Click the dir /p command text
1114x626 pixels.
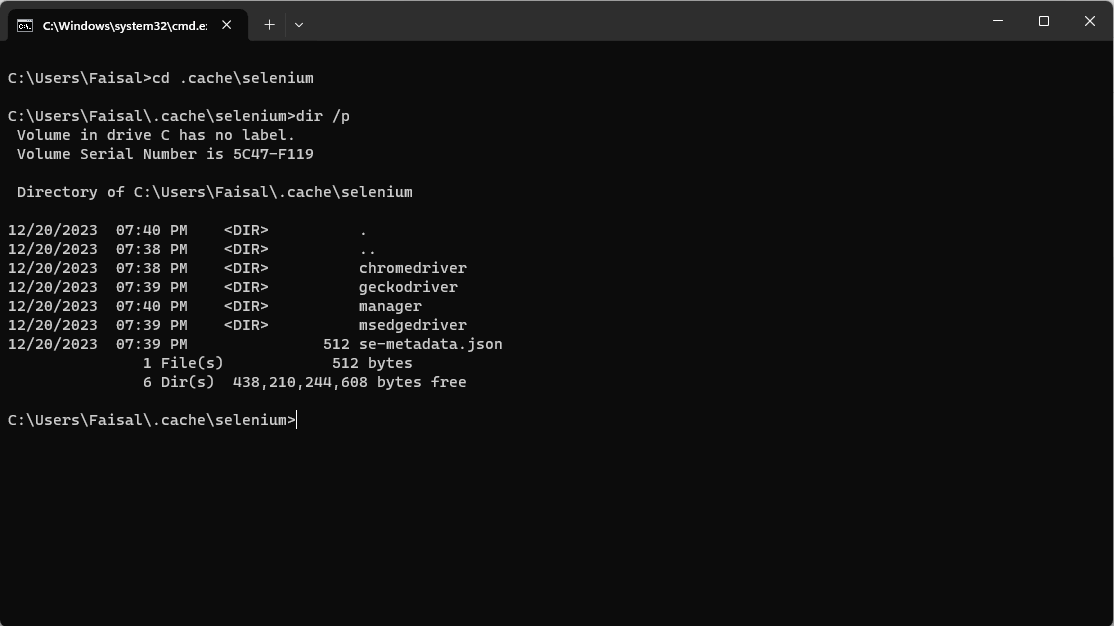coord(323,115)
